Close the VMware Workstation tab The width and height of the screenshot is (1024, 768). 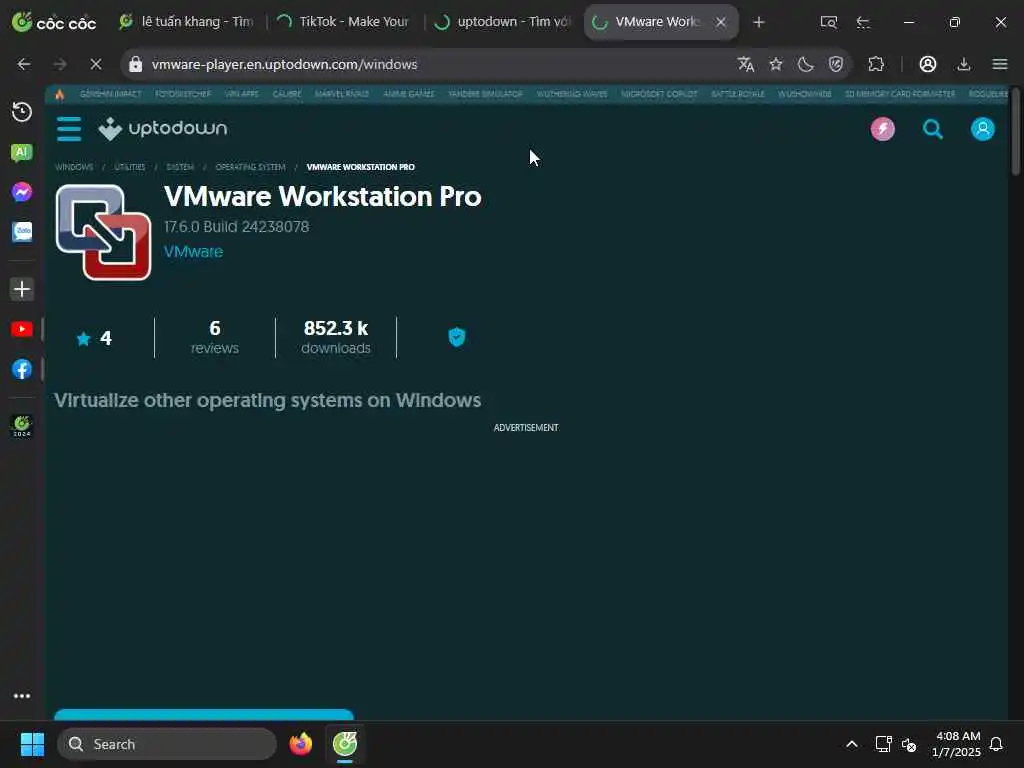point(721,22)
